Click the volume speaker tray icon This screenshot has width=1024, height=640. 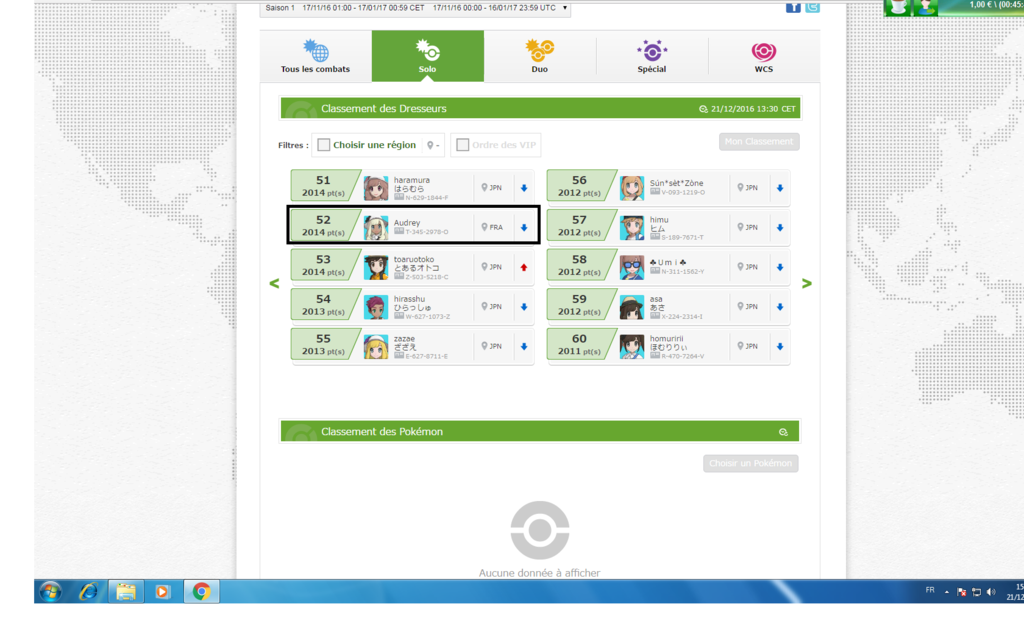[991, 592]
